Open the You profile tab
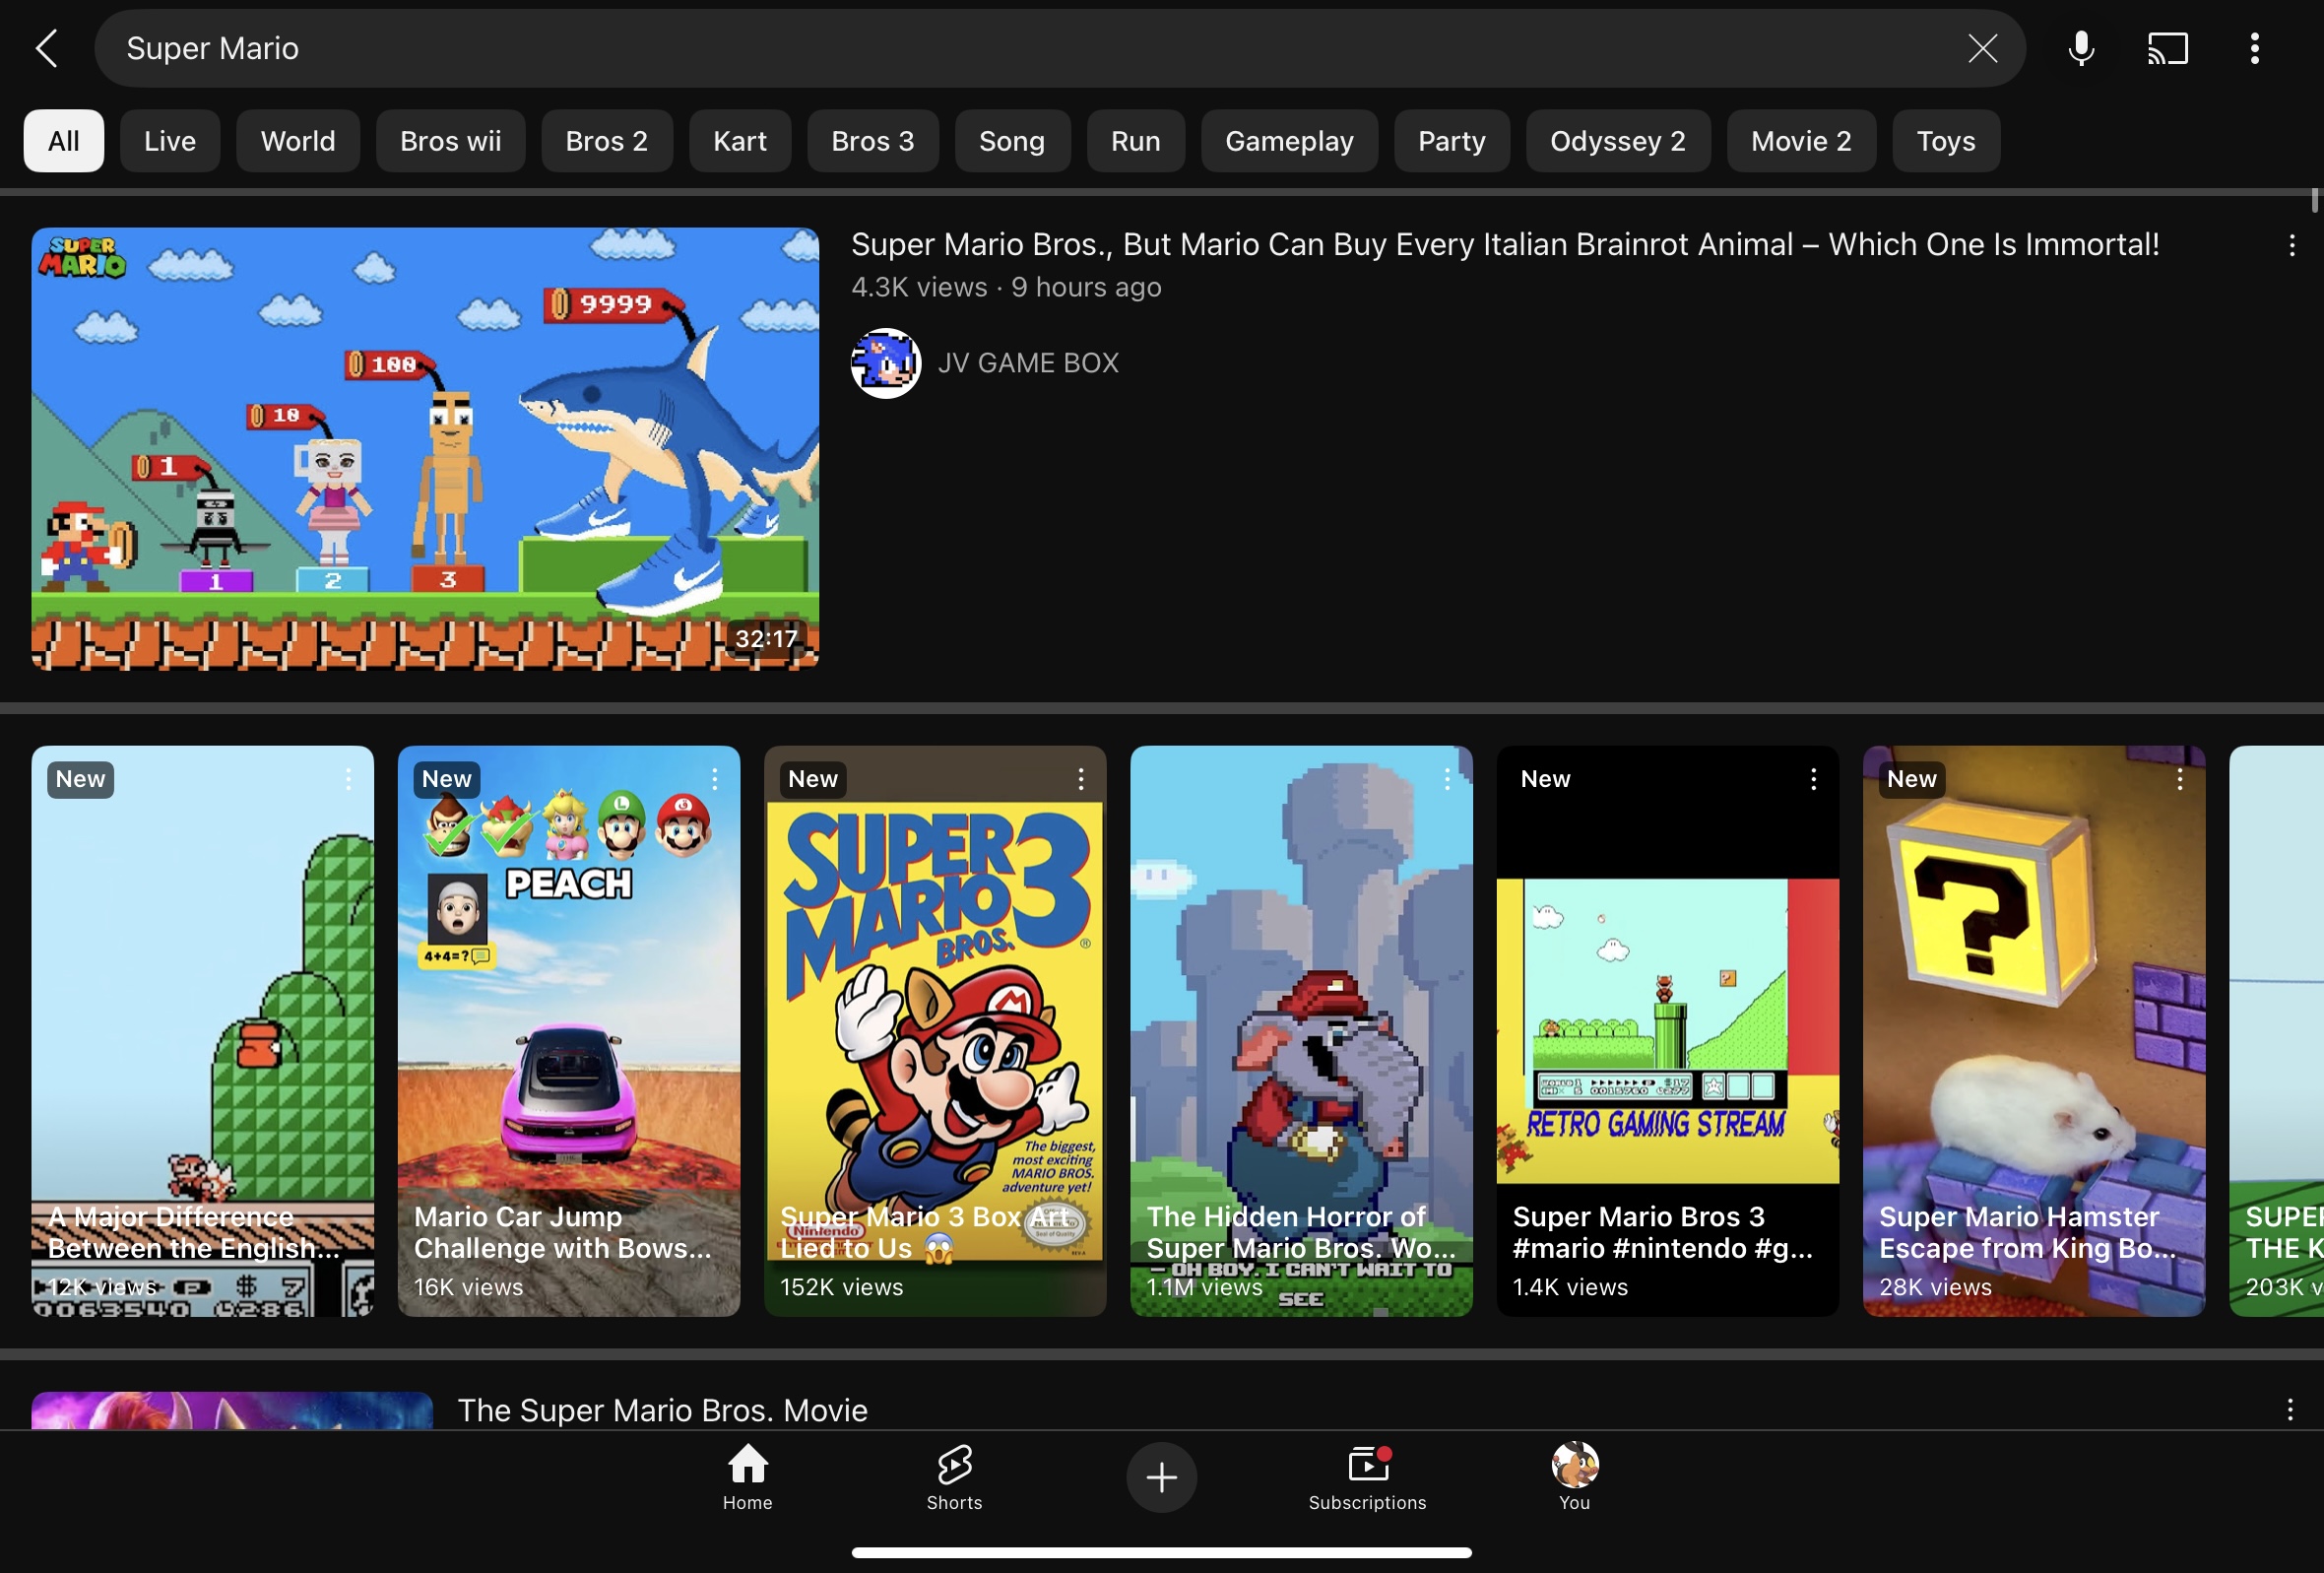Screen dimensions: 2324x1573 [x=1574, y=1476]
